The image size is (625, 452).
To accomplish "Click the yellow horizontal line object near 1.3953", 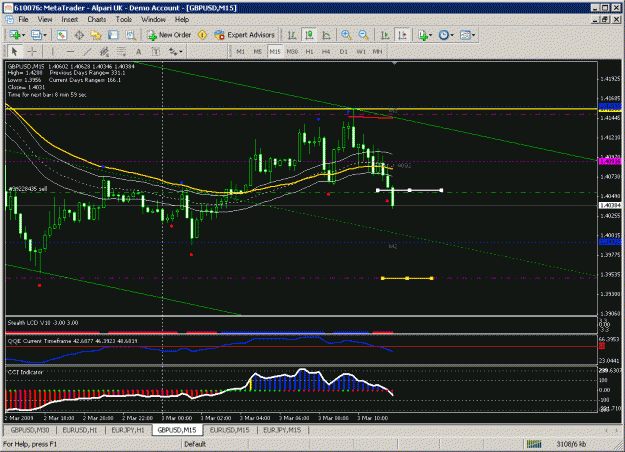I will pos(407,278).
